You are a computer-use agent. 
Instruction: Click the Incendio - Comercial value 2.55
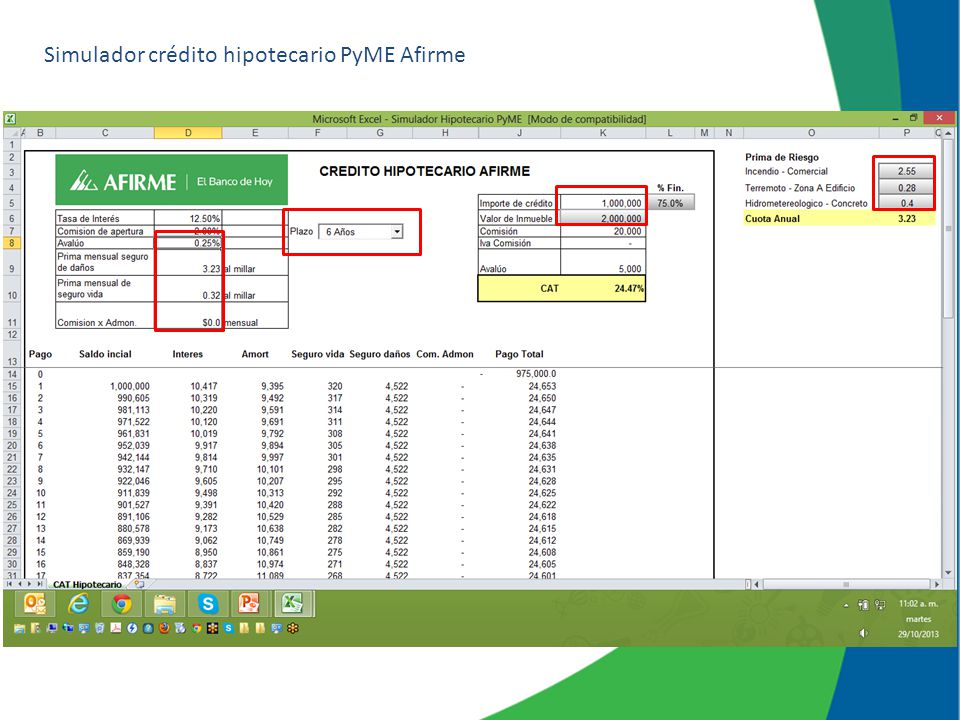click(907, 171)
